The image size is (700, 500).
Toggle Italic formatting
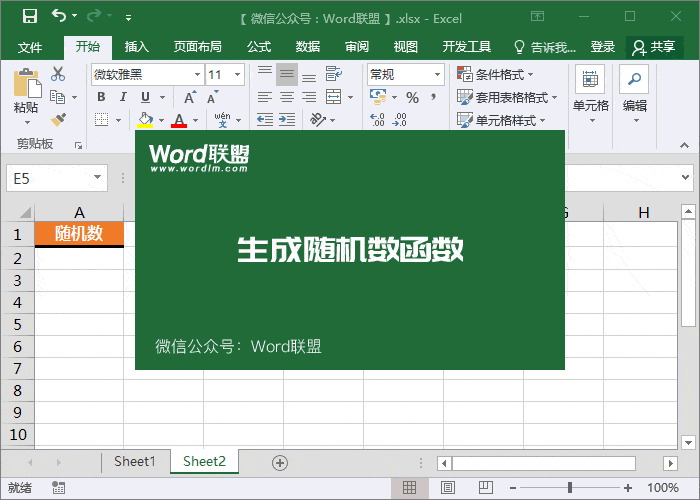123,97
